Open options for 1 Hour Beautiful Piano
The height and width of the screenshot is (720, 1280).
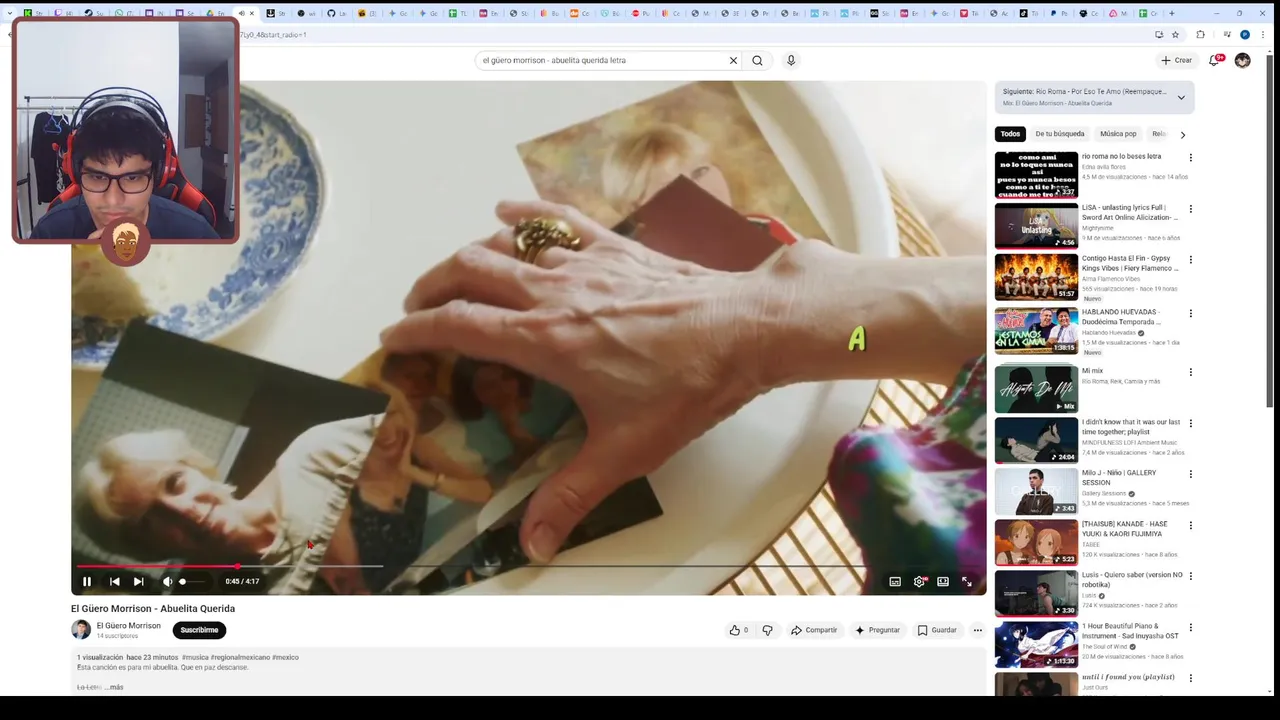(1190, 628)
